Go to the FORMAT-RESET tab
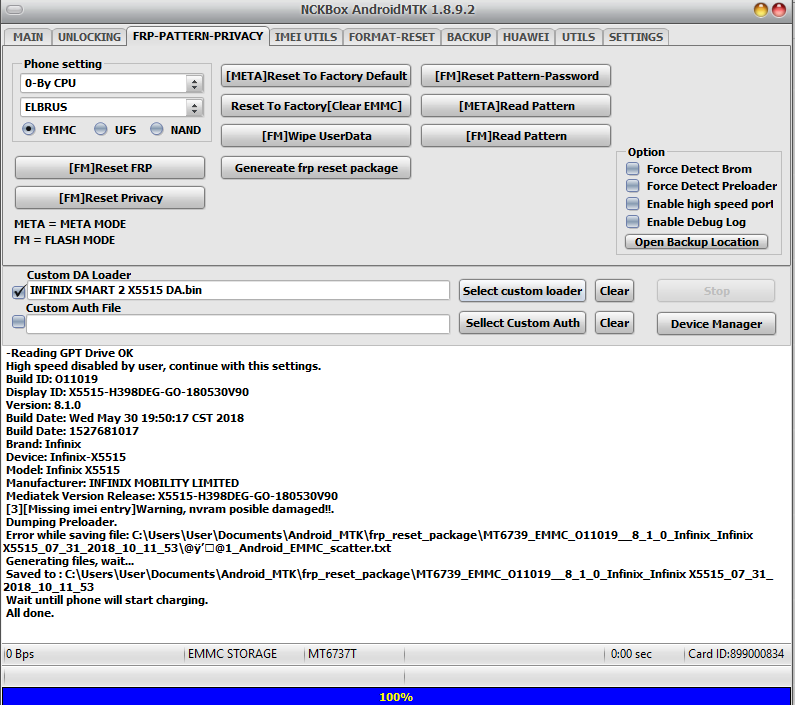Viewport: 795px width, 705px height. click(391, 37)
